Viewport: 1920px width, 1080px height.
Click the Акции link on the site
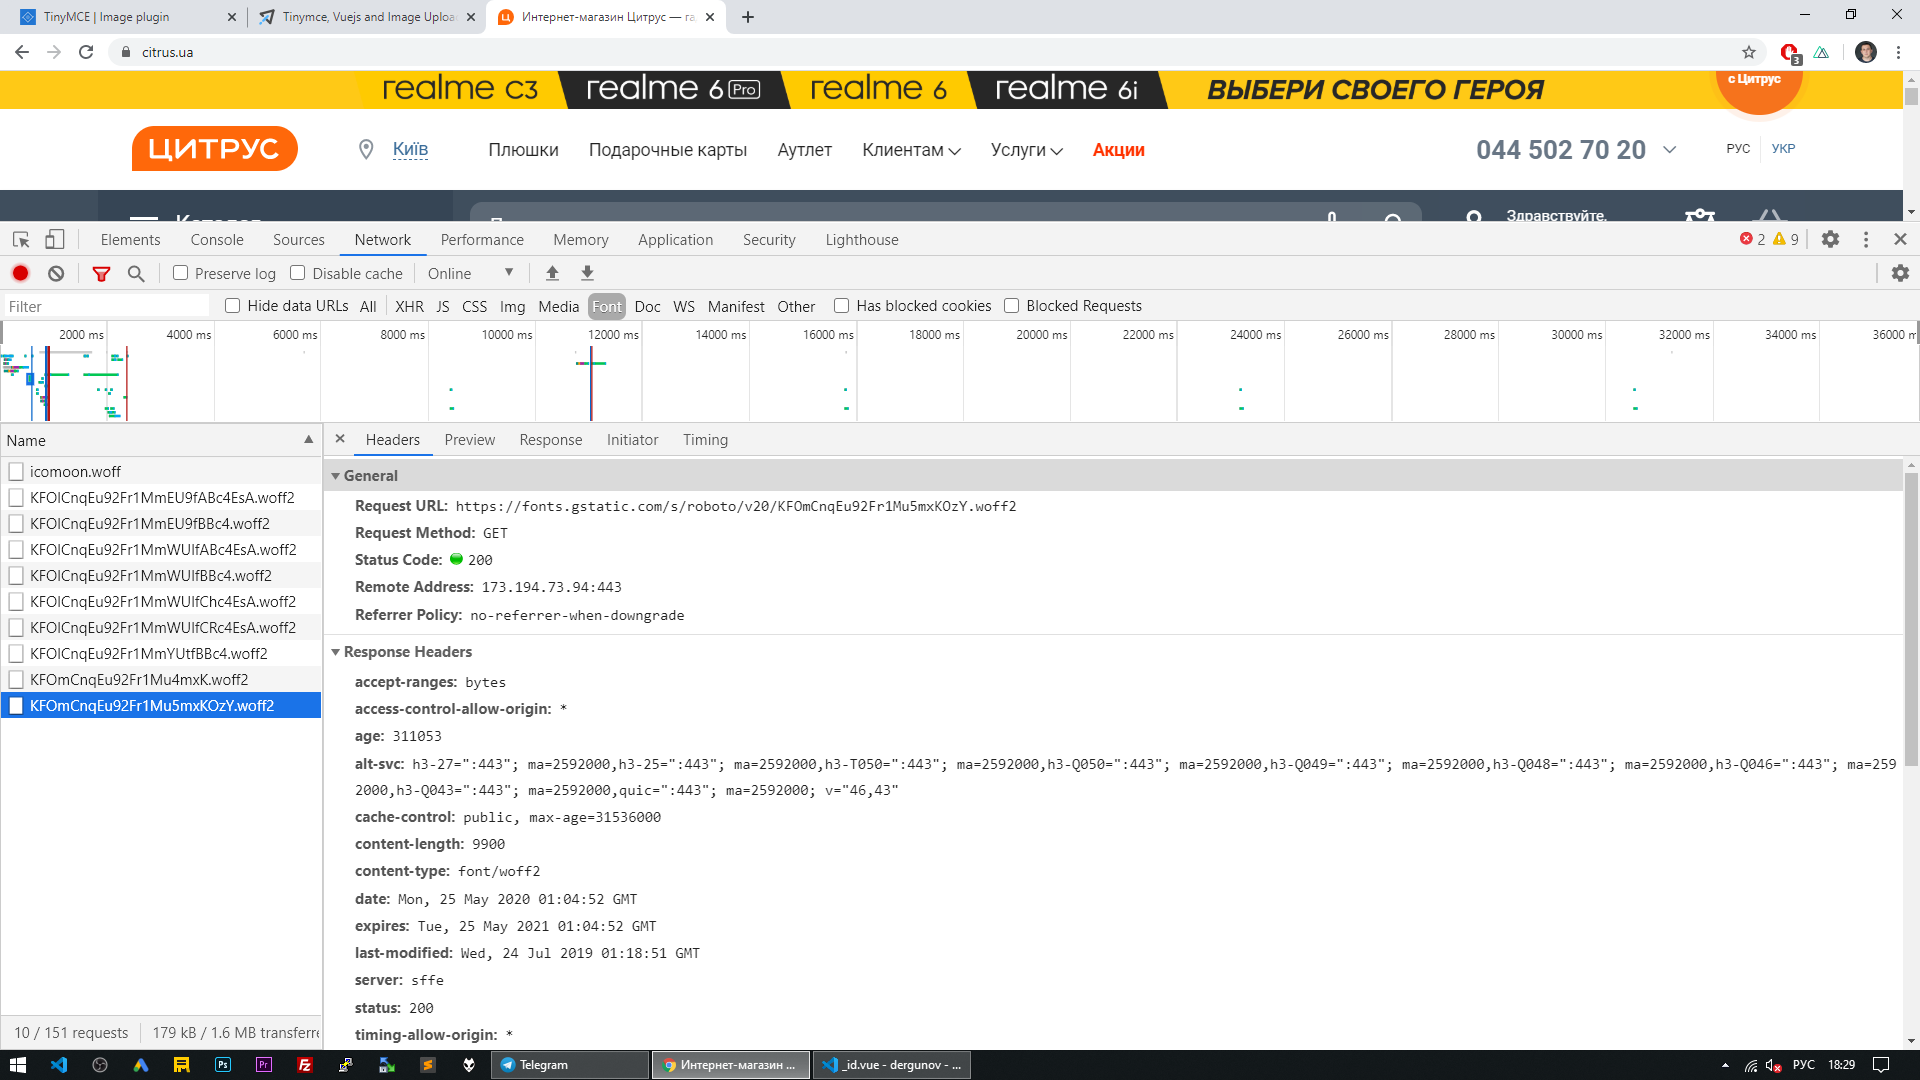pos(1118,150)
